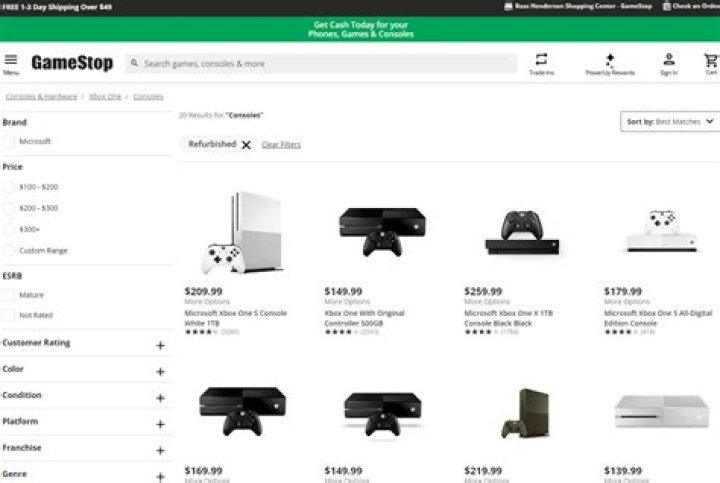
Task: Click the $219.99 price text
Action: point(483,471)
